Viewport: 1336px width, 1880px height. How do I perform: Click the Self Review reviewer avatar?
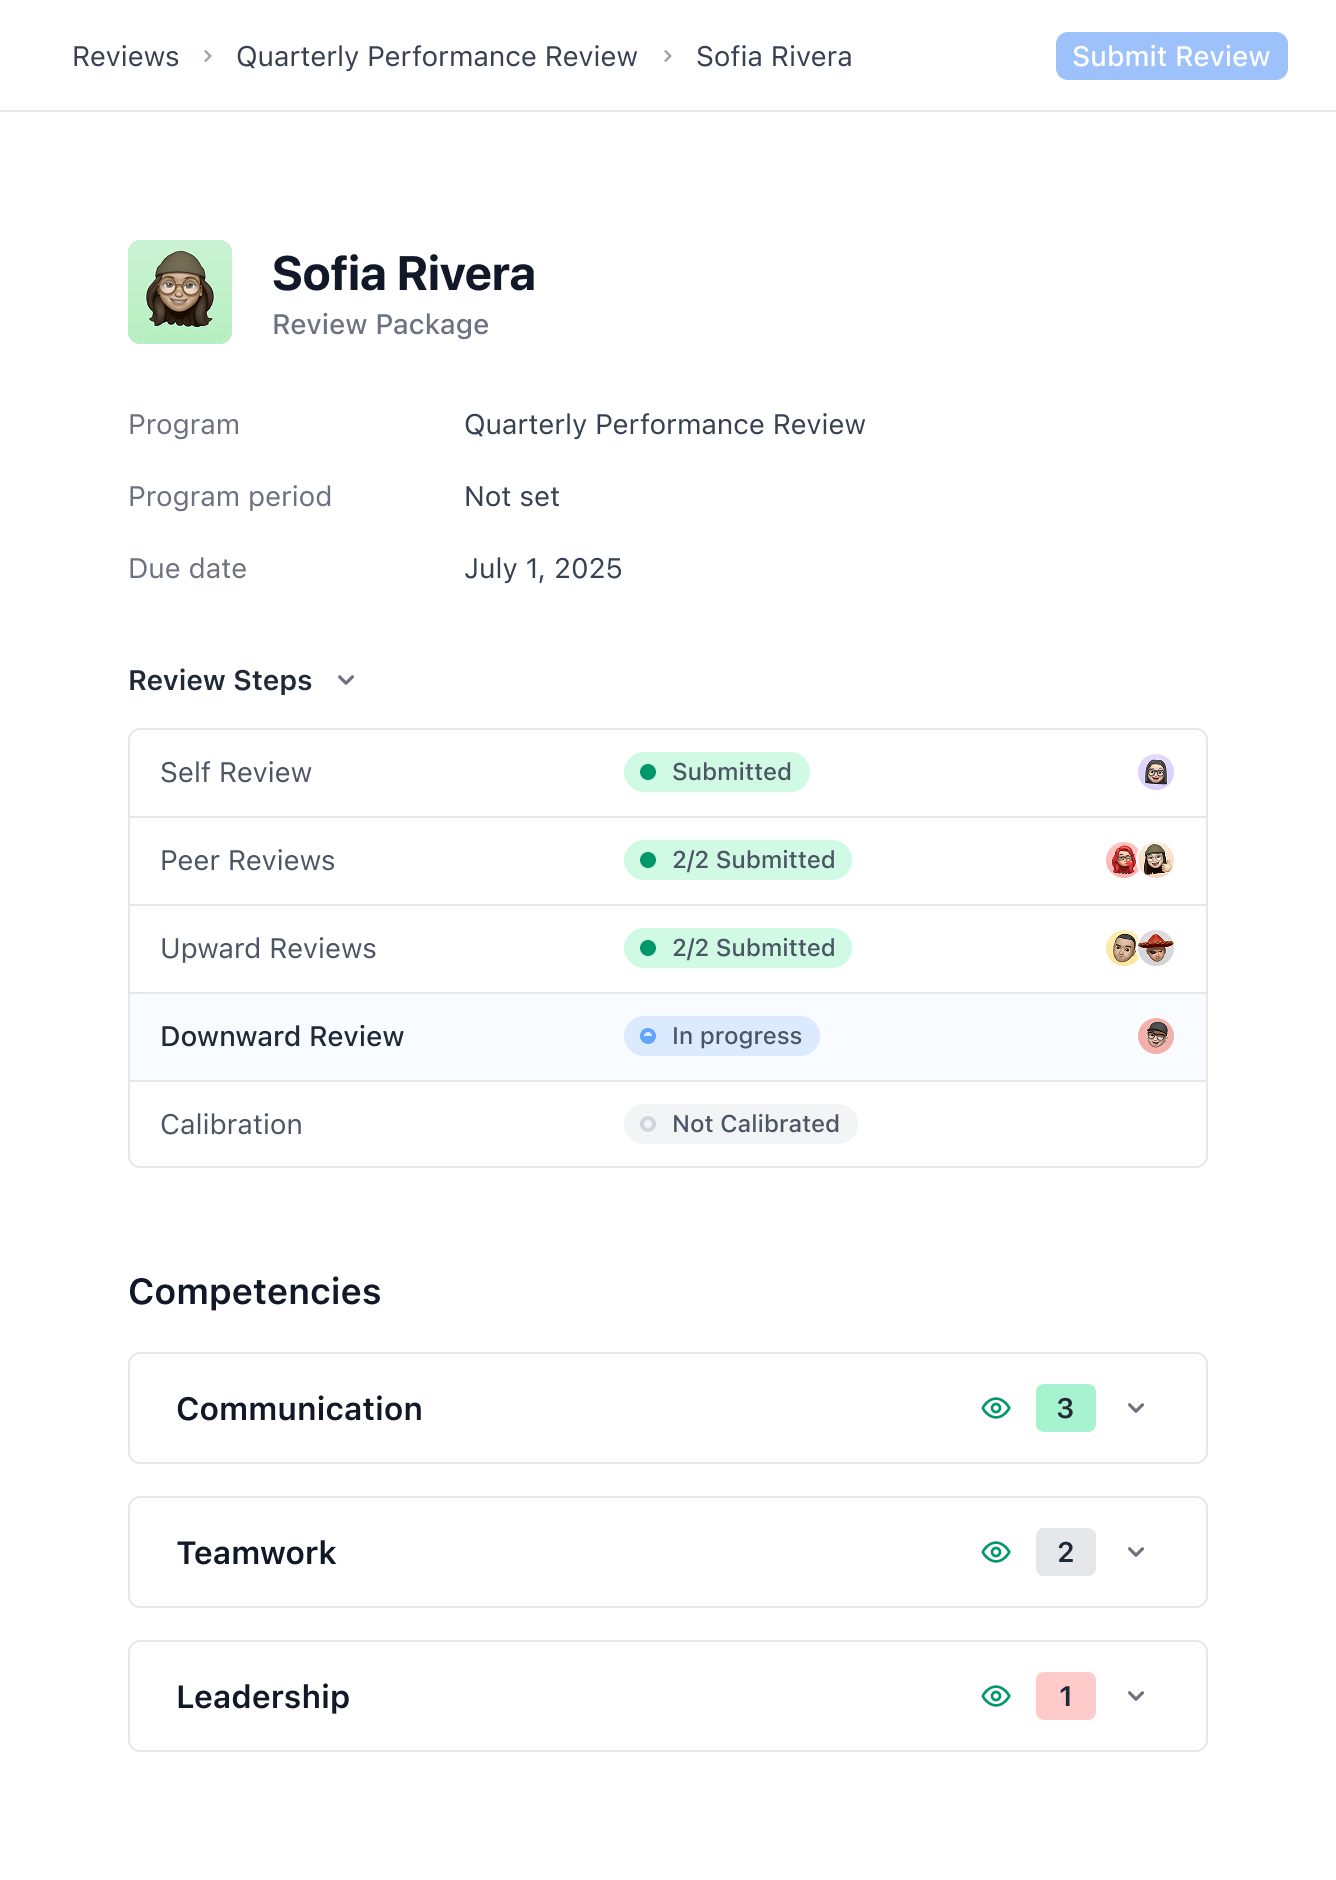pyautogui.click(x=1155, y=772)
